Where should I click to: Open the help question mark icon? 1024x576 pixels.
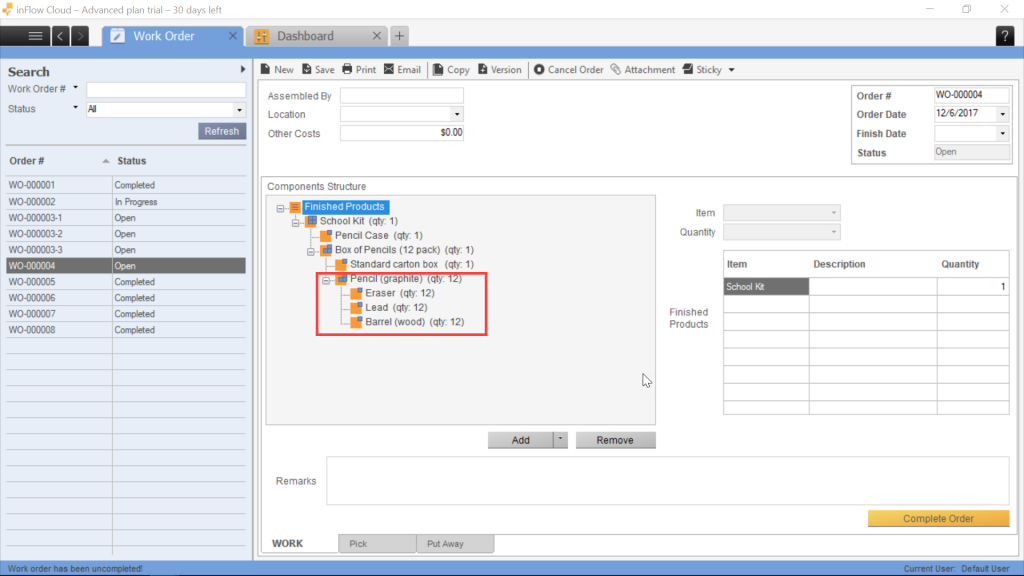pyautogui.click(x=1004, y=36)
